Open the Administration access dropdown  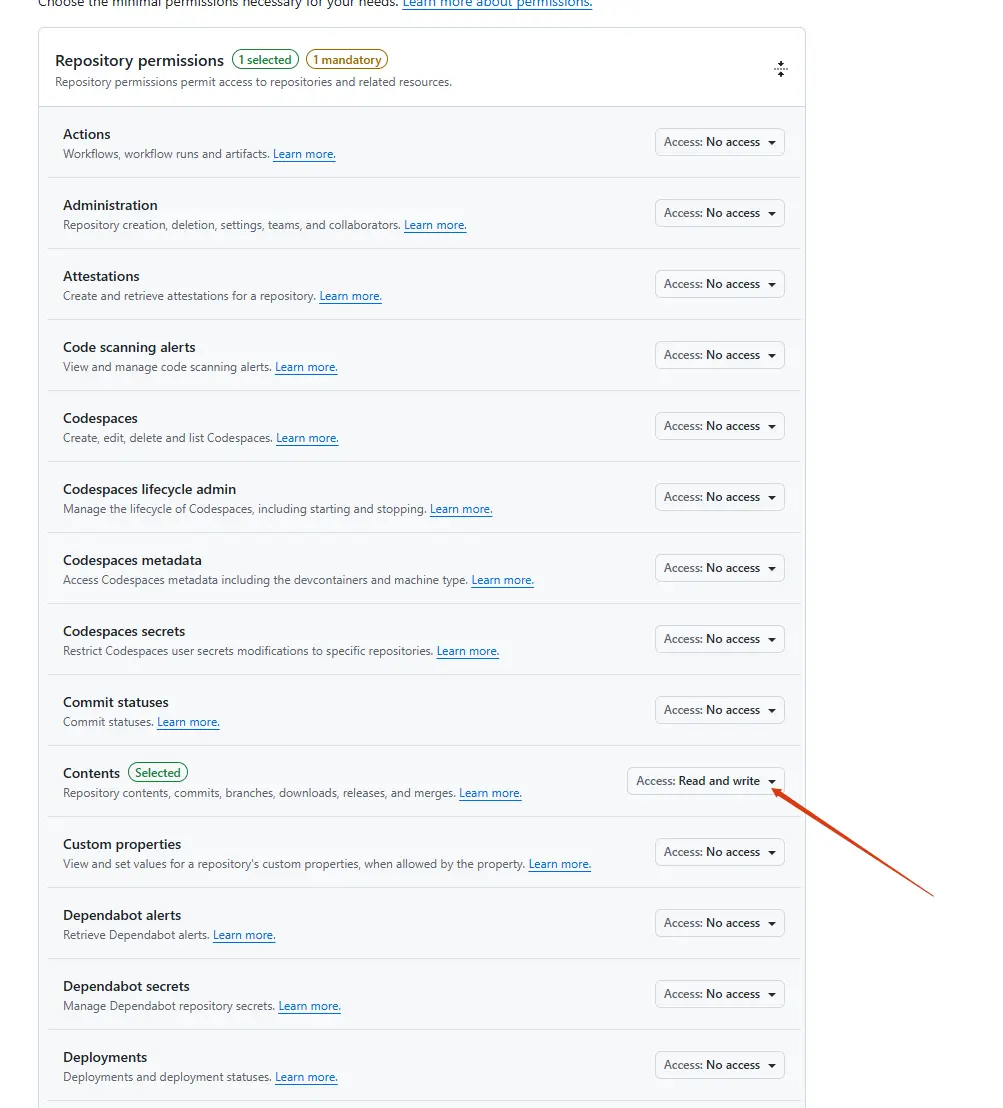[x=719, y=213]
